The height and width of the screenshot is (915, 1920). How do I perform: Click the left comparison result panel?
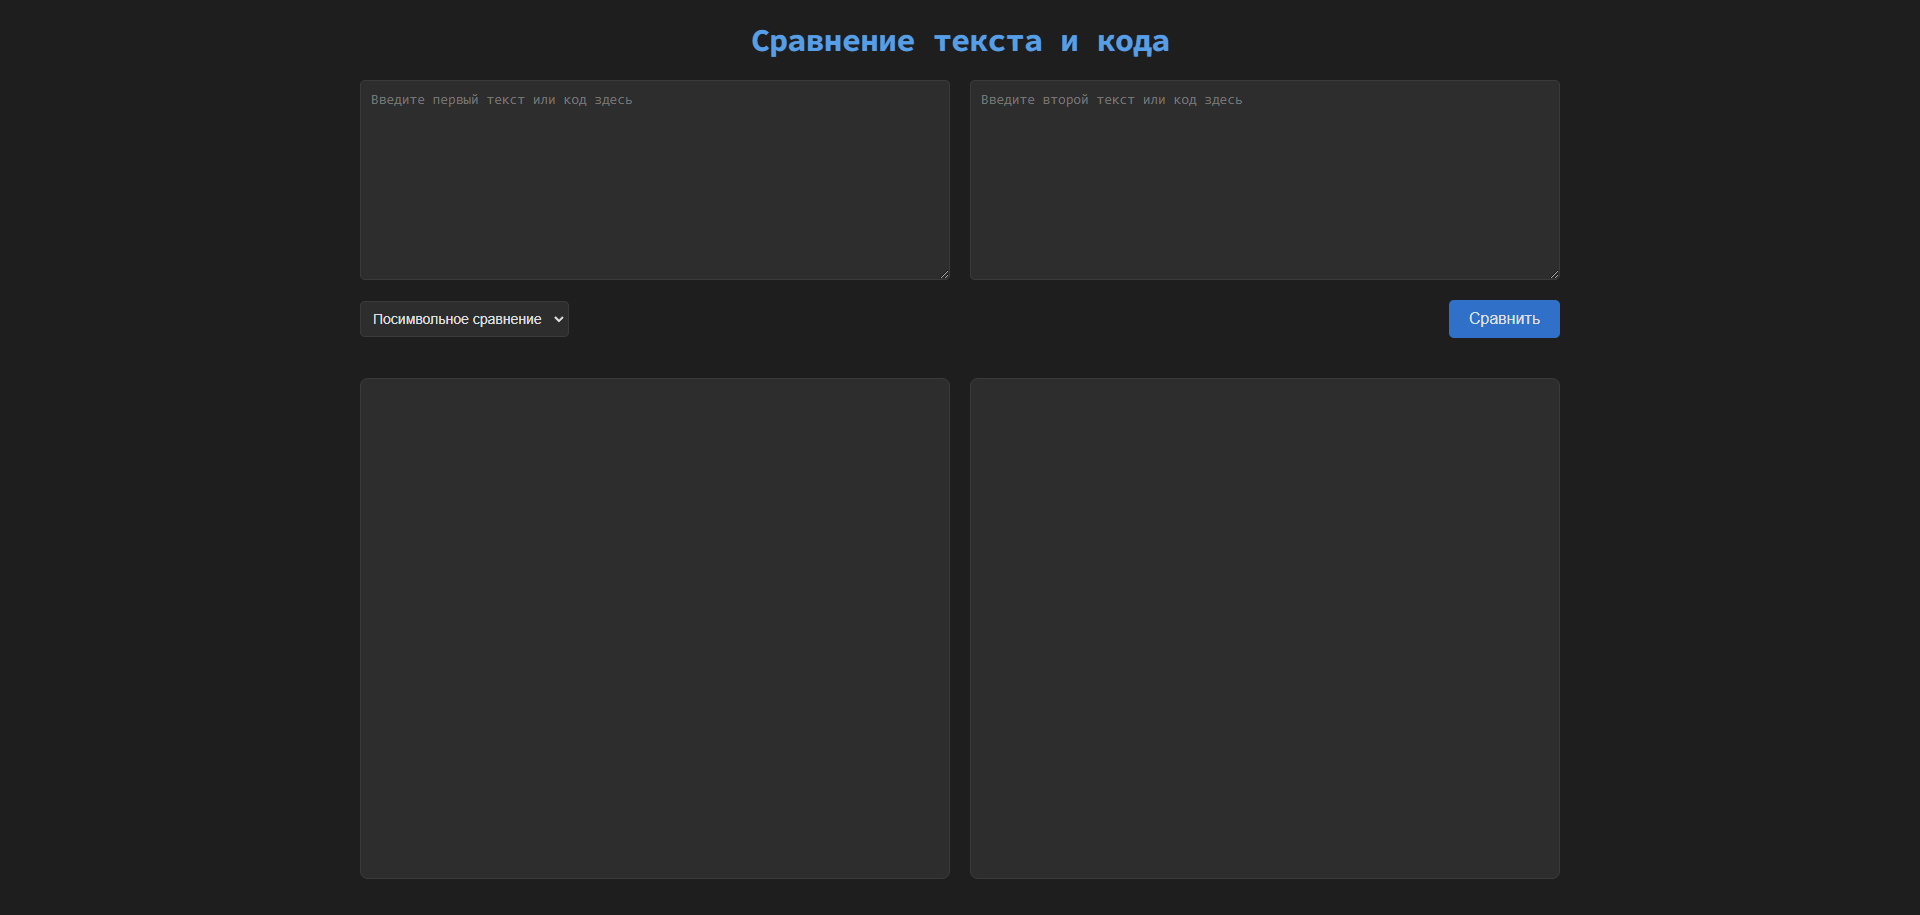tap(654, 628)
